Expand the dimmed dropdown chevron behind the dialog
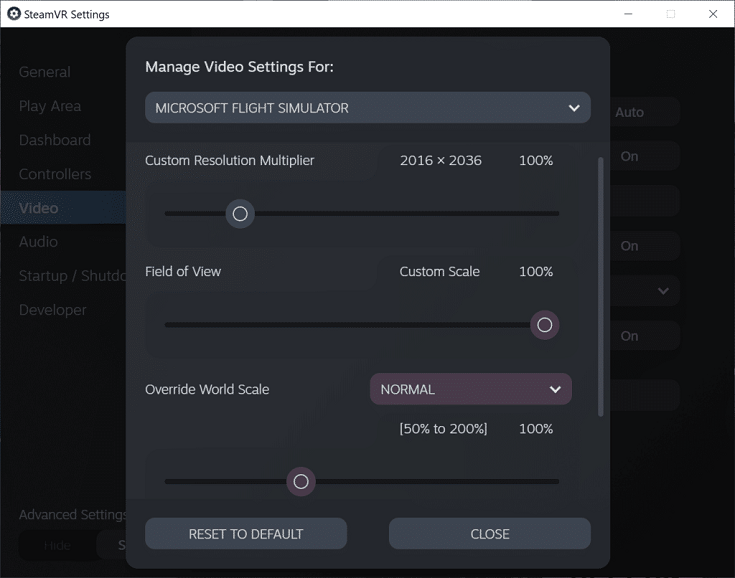This screenshot has width=735, height=578. click(x=662, y=291)
